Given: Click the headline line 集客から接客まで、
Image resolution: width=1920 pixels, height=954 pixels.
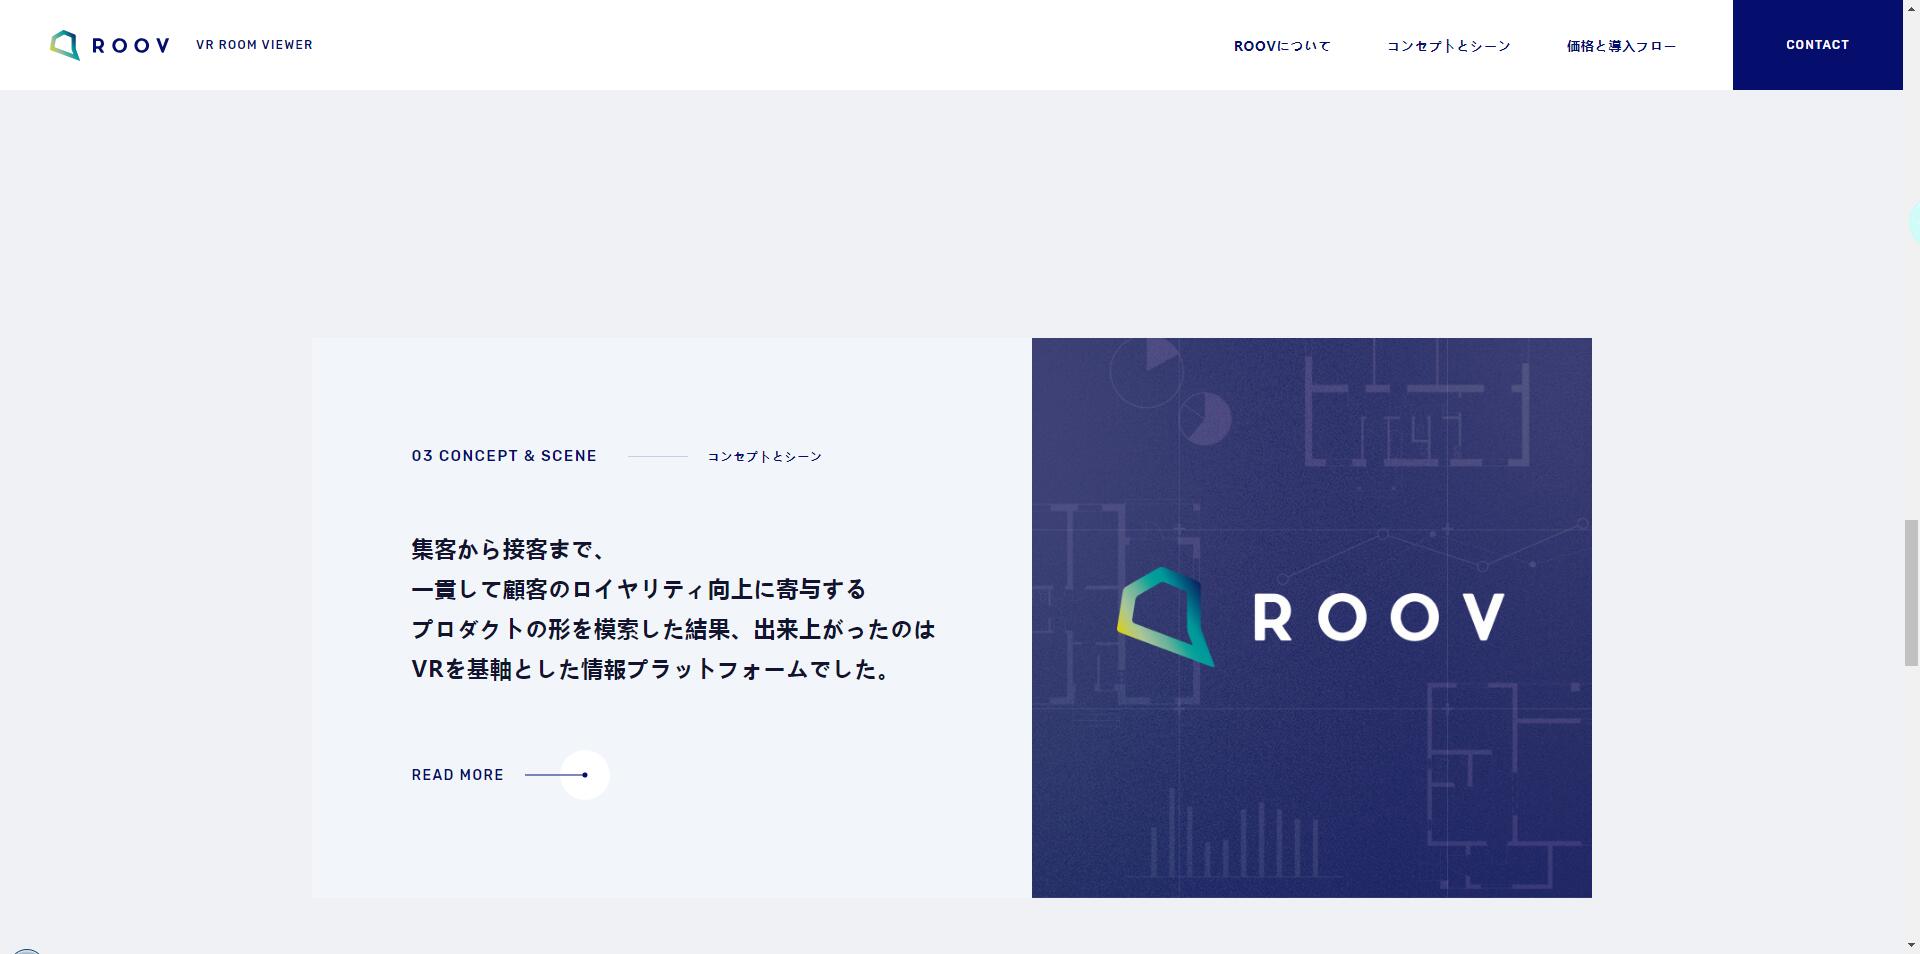Looking at the screenshot, I should coord(508,549).
